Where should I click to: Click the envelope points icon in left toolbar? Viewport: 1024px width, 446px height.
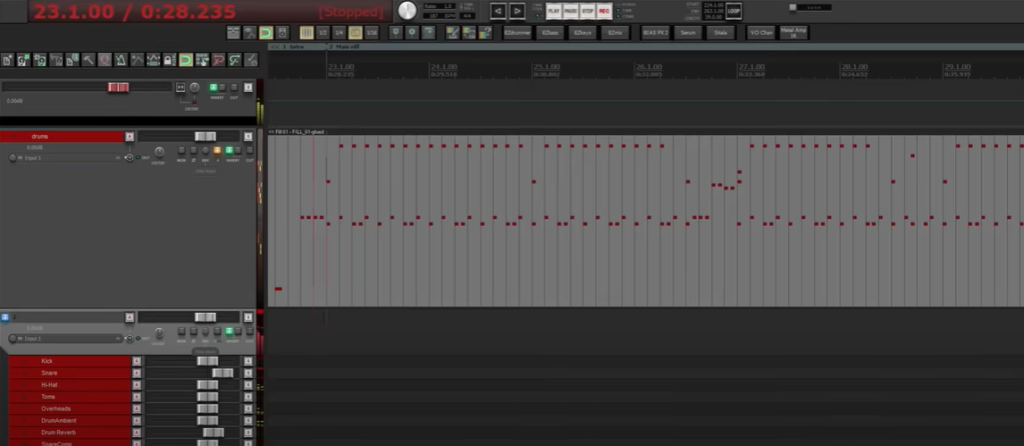137,60
